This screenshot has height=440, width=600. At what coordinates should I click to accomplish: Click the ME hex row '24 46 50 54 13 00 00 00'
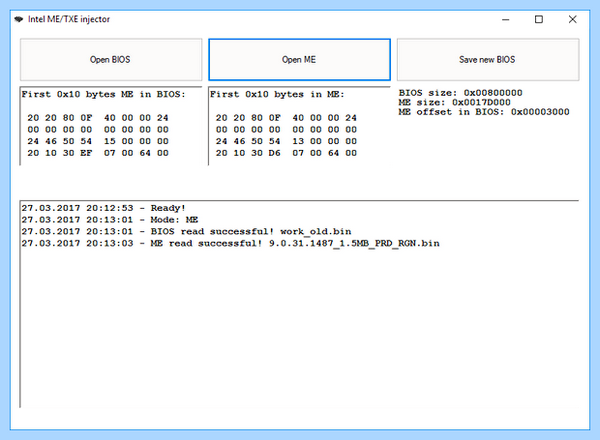(x=286, y=142)
